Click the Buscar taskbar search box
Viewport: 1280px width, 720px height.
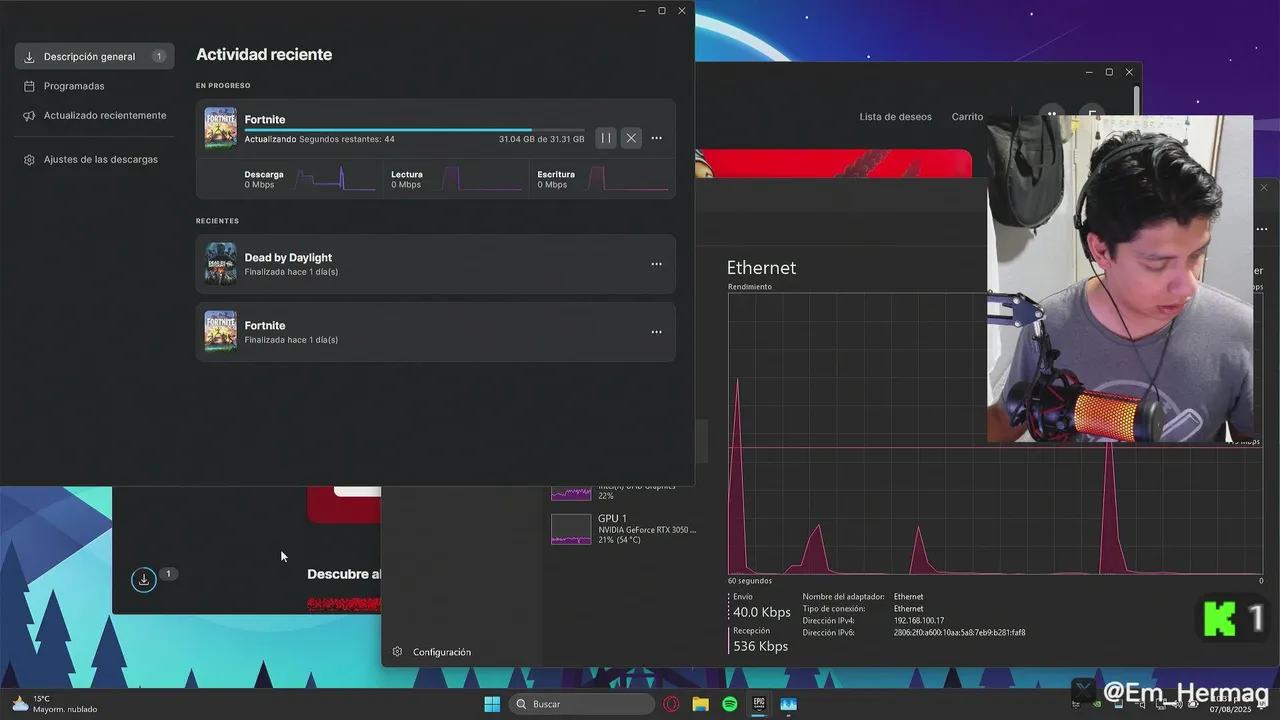582,704
